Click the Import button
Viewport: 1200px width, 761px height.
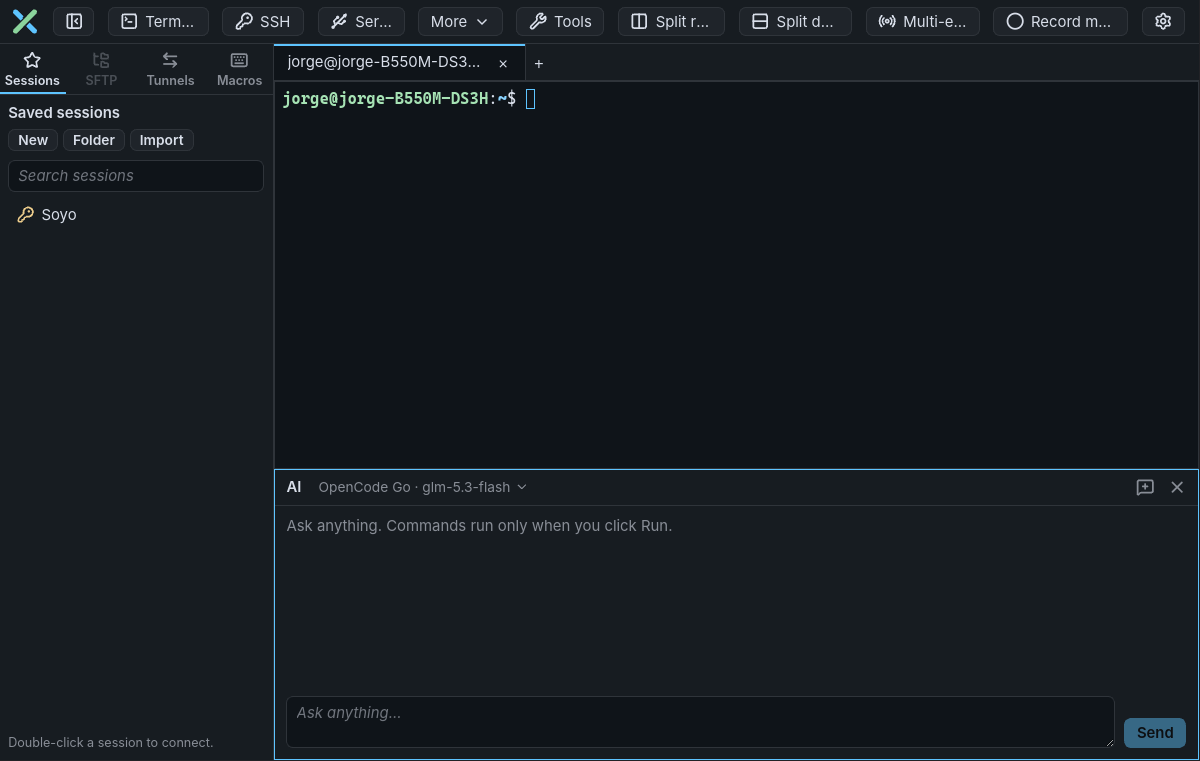tap(162, 140)
